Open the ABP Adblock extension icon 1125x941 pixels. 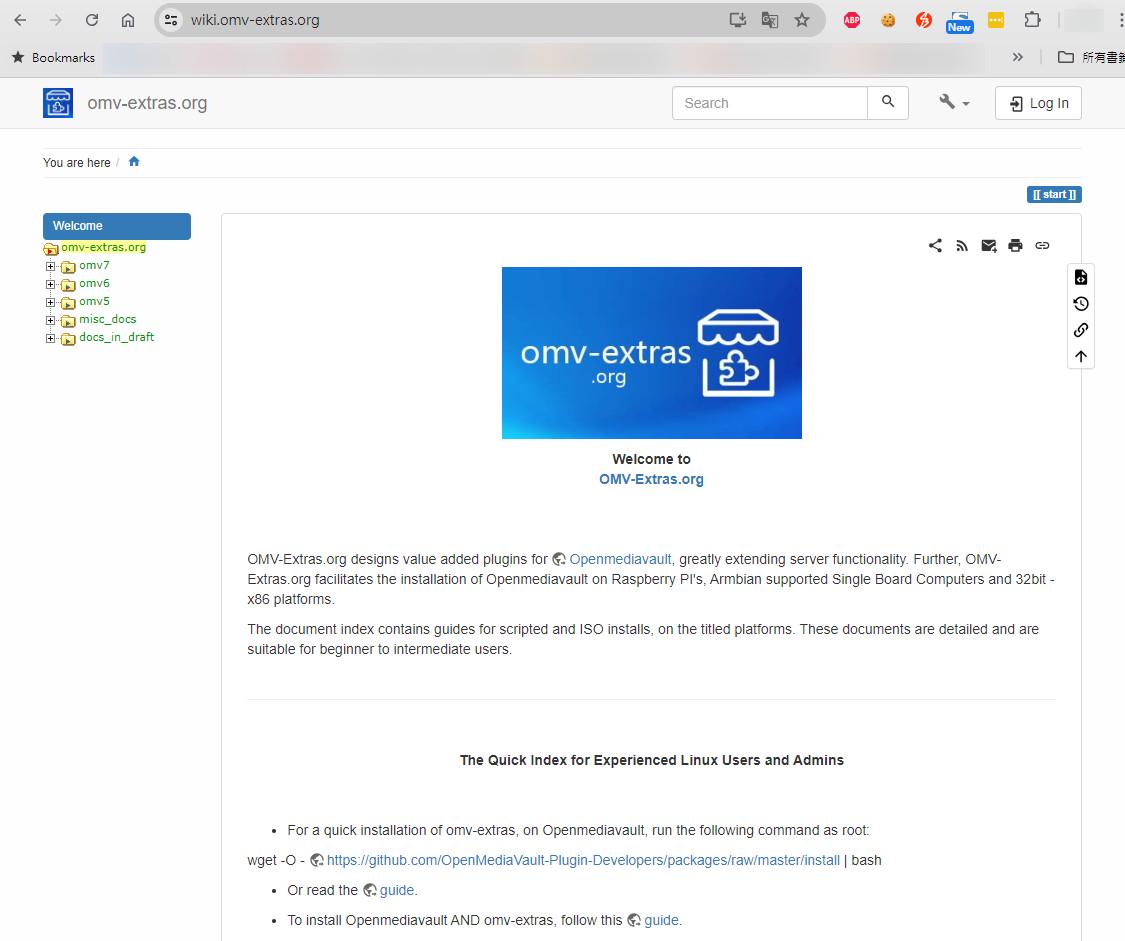click(852, 20)
